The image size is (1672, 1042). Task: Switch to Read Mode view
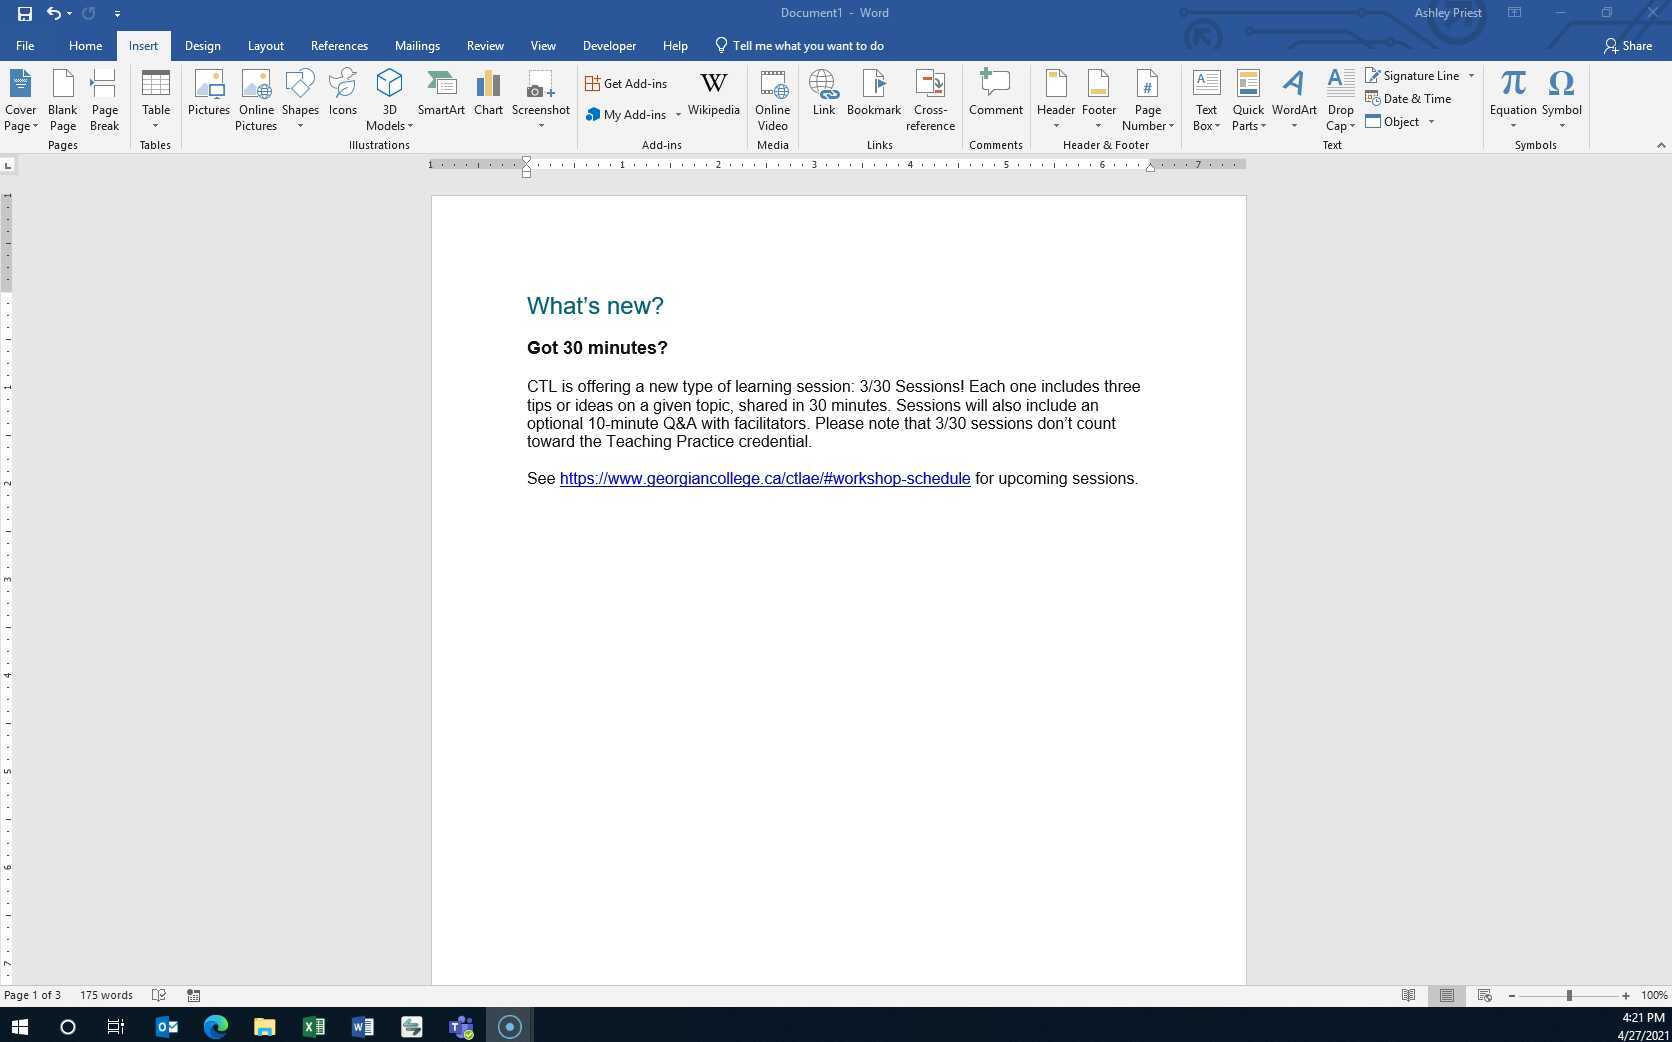click(x=1408, y=995)
